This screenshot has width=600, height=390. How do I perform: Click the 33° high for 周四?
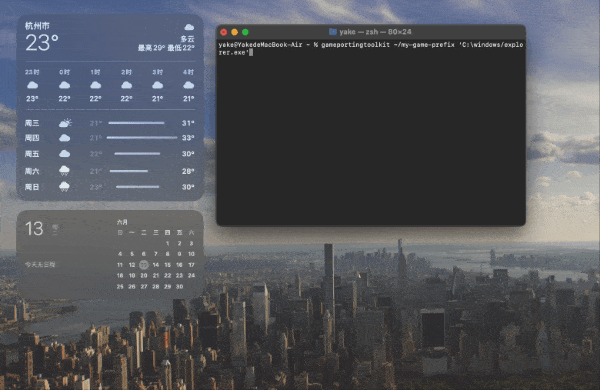tap(188, 138)
